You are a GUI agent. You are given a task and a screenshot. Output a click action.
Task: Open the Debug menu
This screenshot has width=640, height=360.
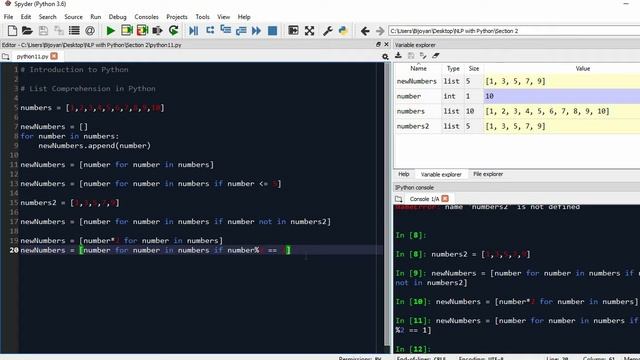click(x=118, y=17)
